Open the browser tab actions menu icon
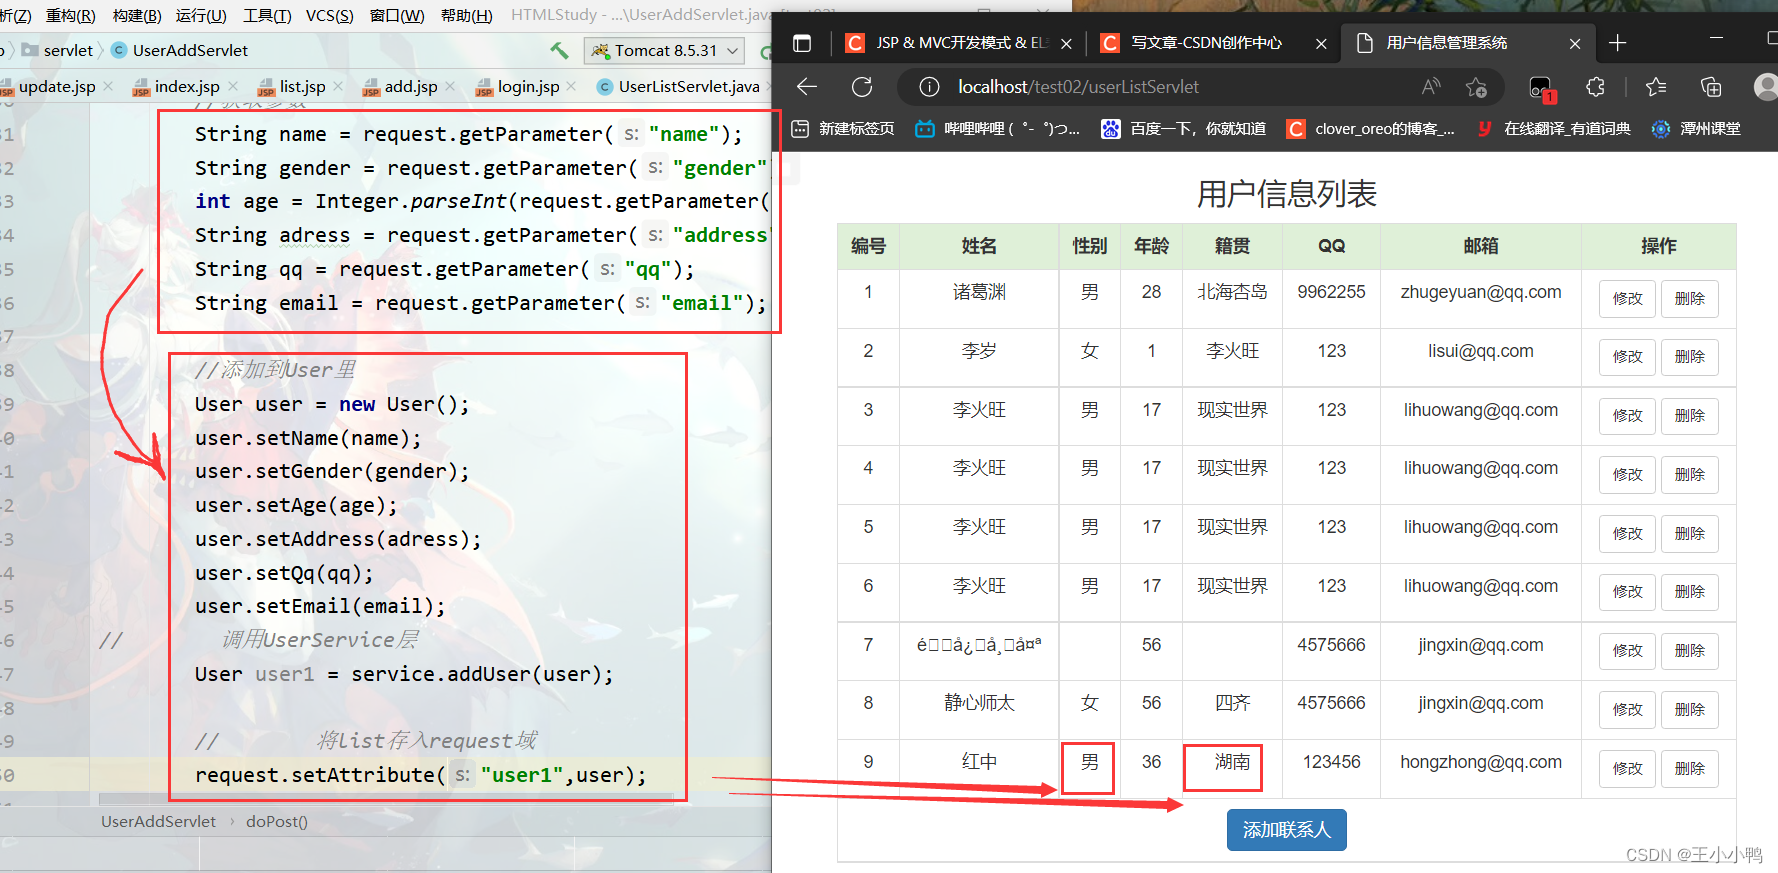 (x=801, y=43)
